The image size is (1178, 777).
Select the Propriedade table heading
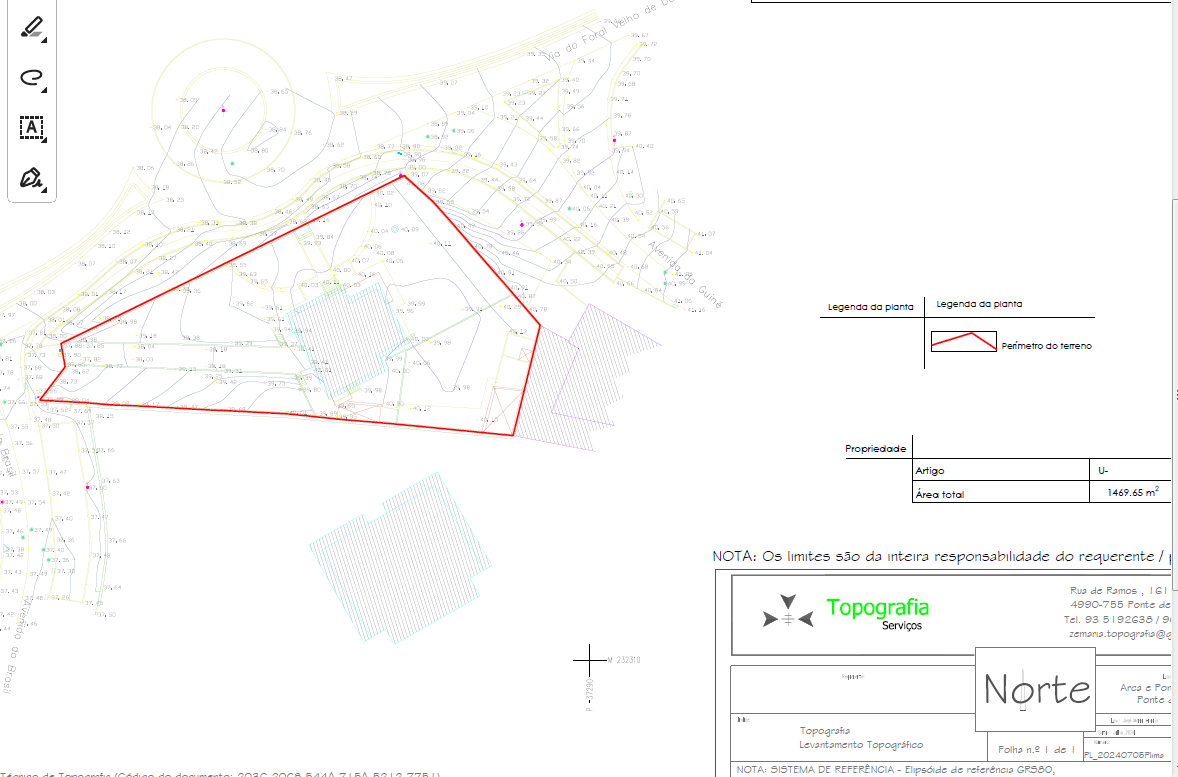coord(875,449)
